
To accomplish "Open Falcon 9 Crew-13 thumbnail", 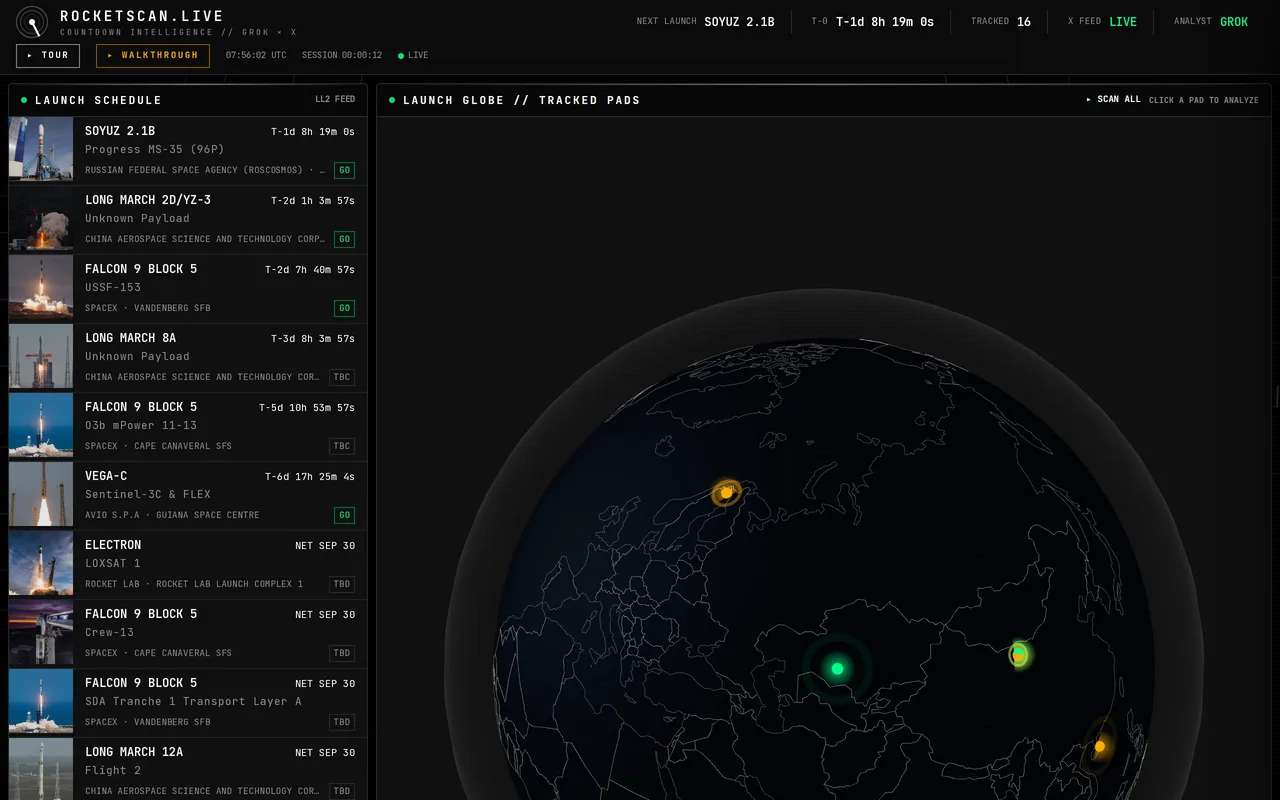I will click(x=41, y=632).
